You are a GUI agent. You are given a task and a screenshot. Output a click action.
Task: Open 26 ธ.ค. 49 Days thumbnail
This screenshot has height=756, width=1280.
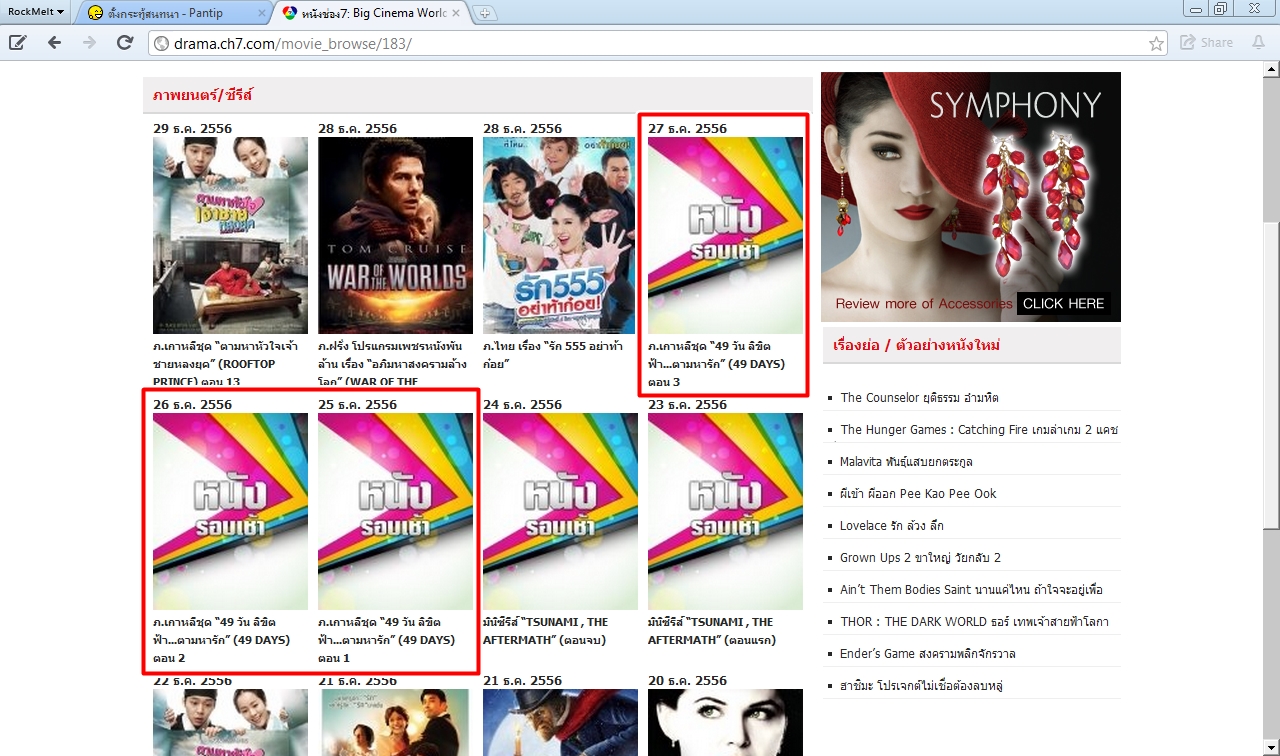point(230,511)
